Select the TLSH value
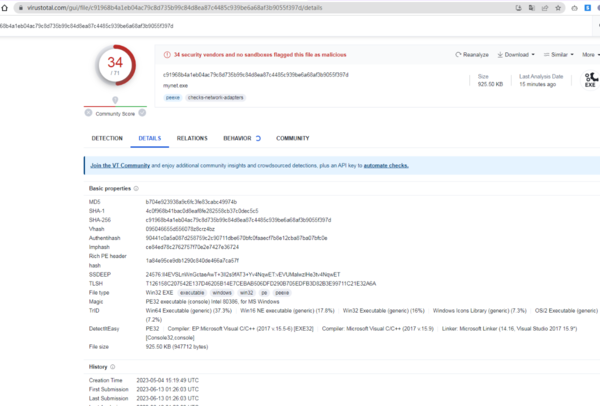The image size is (600, 406). (261, 284)
